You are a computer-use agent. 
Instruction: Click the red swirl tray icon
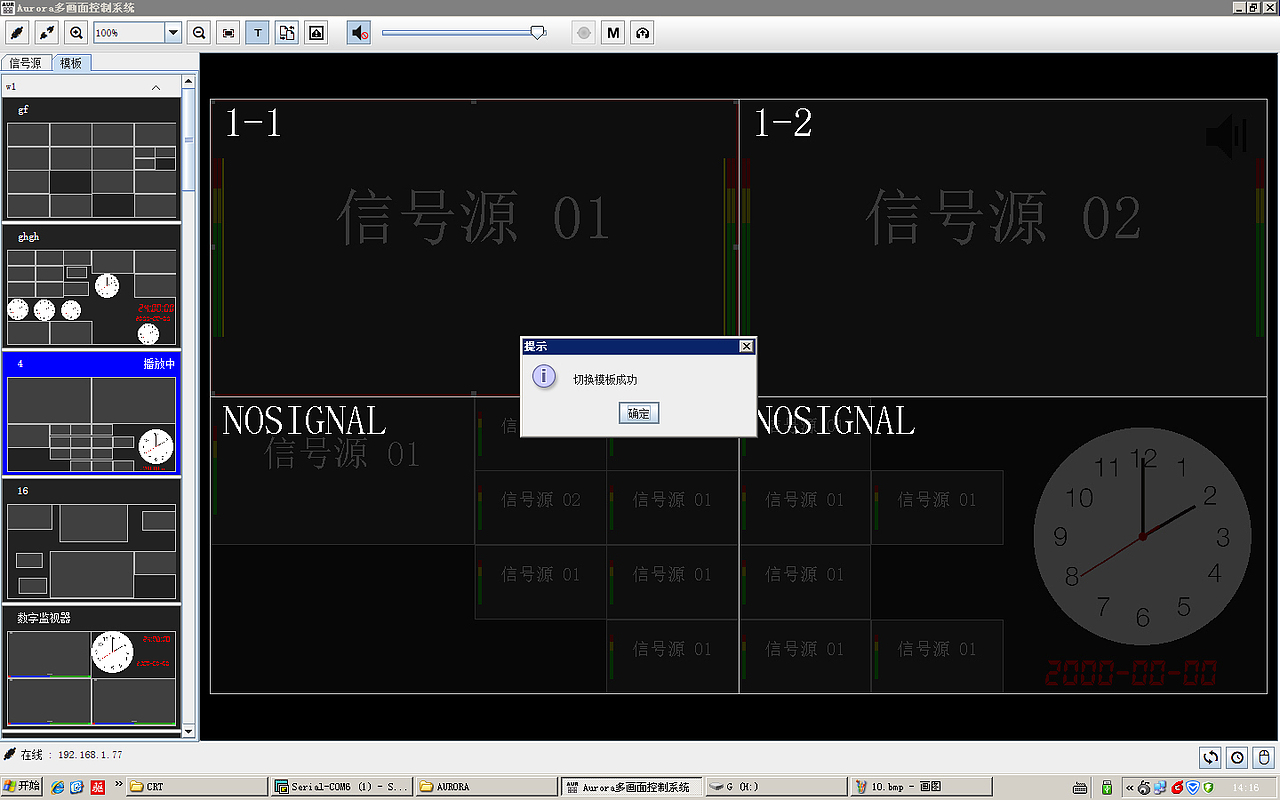[1176, 788]
